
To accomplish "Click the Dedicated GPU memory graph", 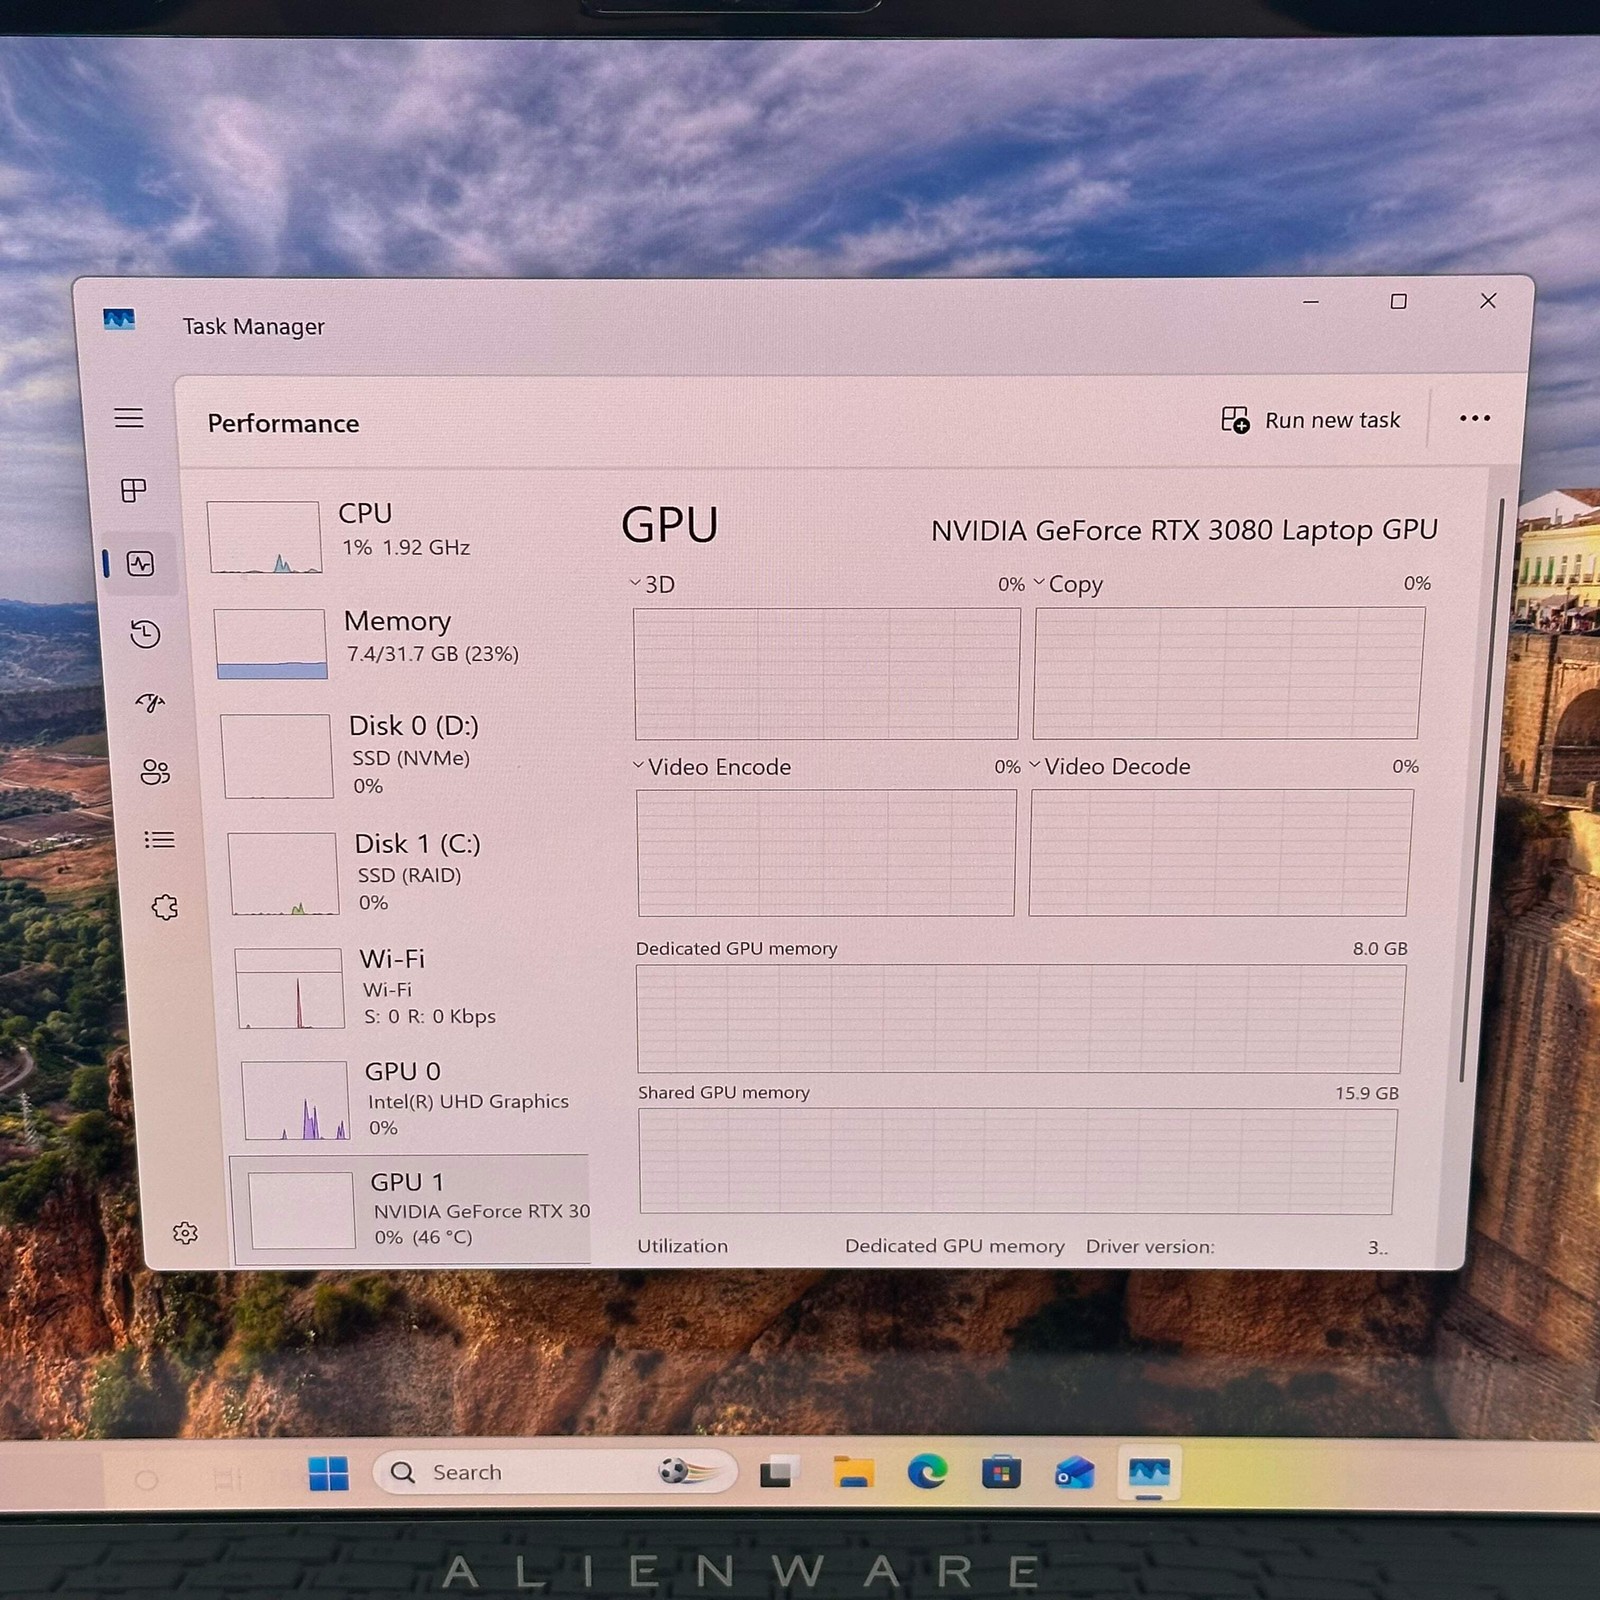I will [1020, 1018].
